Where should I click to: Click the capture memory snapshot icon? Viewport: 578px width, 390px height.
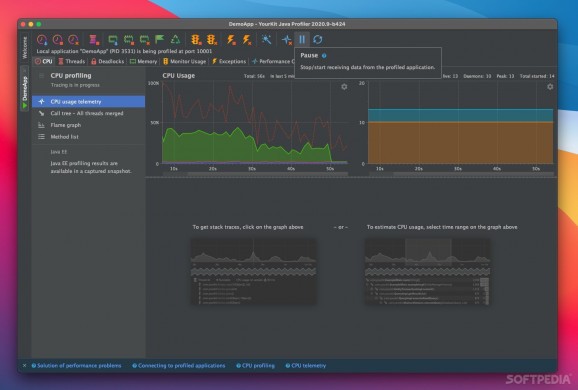113,39
